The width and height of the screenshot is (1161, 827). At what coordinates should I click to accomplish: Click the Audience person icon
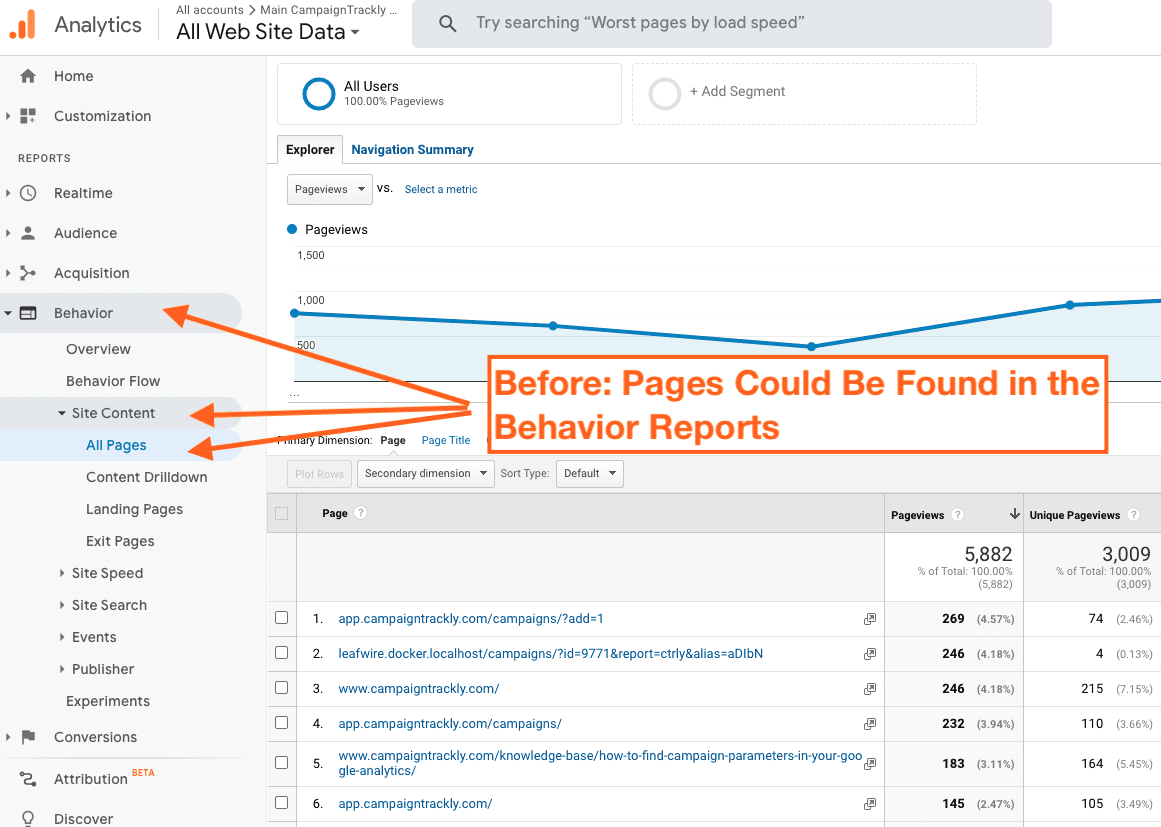[28, 233]
